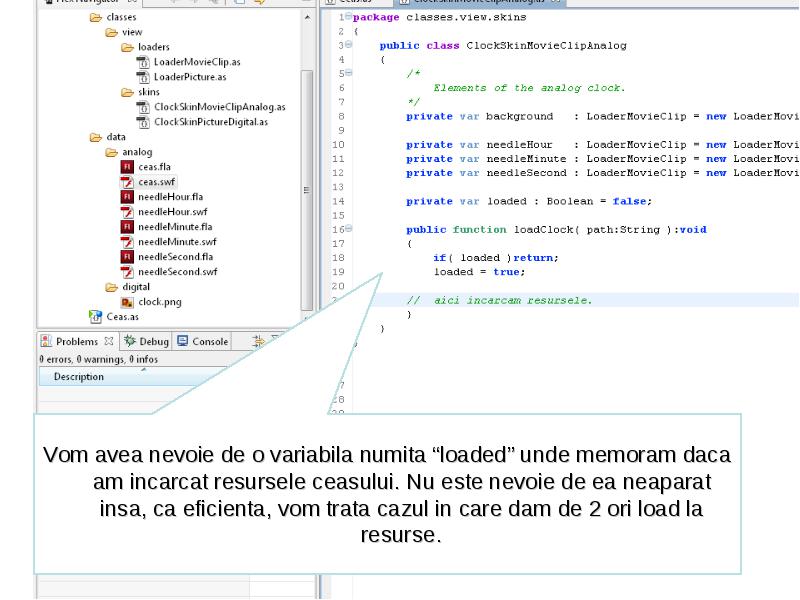Screen dimensions: 800x600
Task: Click the loaders folder icon
Action: [128, 47]
